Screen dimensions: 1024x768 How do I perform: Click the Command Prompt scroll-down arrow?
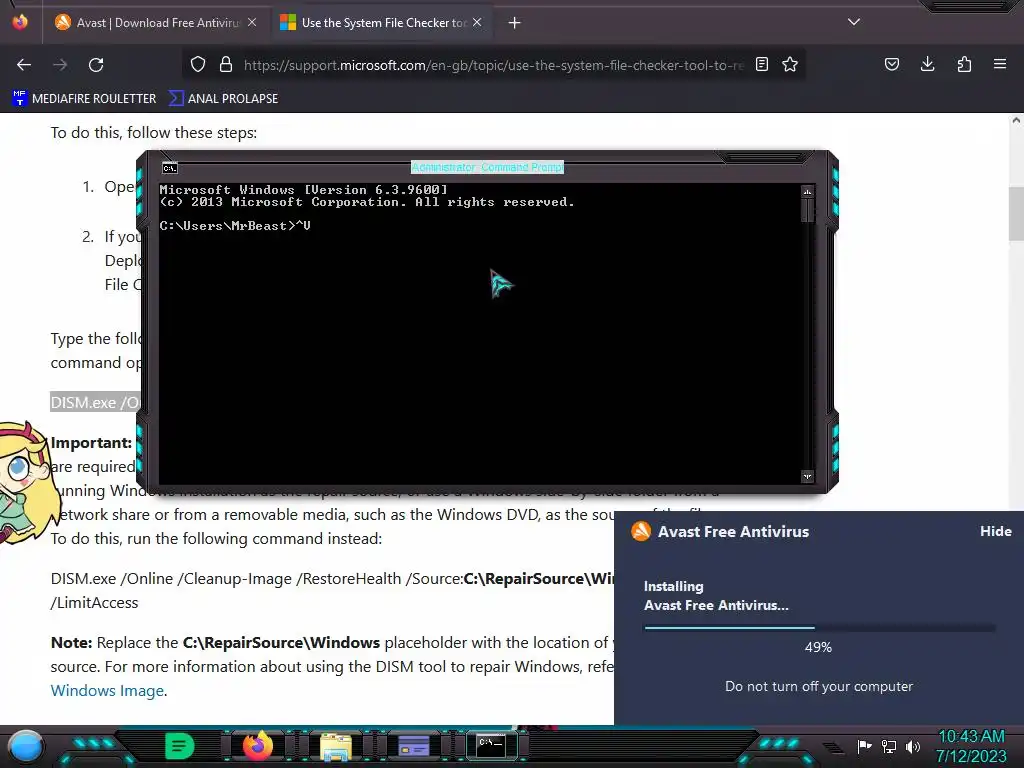pos(807,477)
